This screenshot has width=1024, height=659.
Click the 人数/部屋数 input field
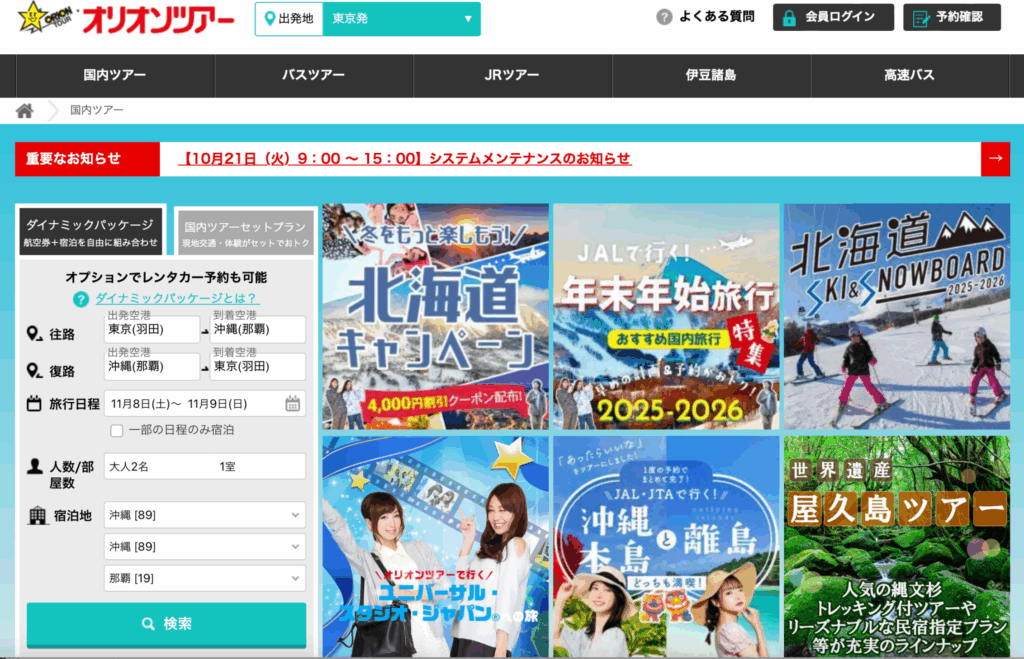205,466
